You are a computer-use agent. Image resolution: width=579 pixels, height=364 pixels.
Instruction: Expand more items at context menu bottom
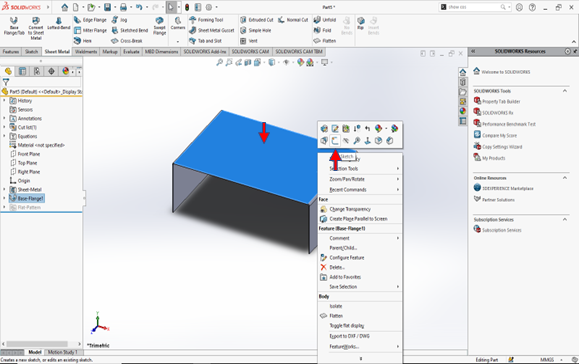pos(360,358)
